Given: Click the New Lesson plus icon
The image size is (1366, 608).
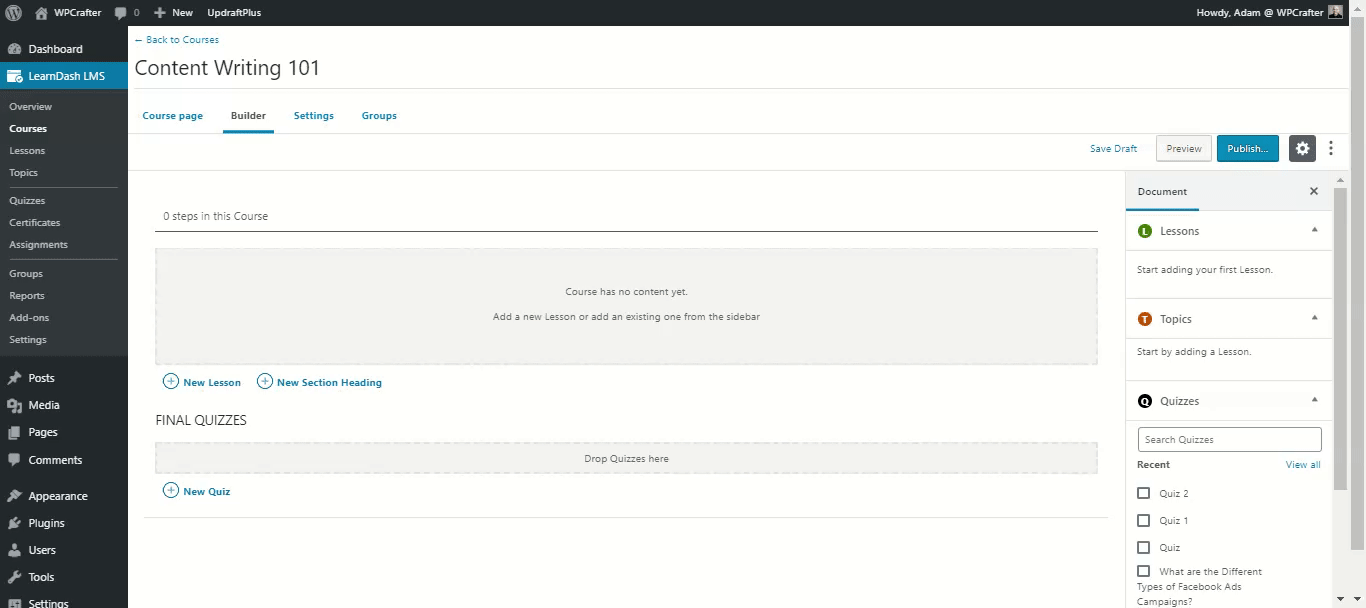Looking at the screenshot, I should click(171, 381).
